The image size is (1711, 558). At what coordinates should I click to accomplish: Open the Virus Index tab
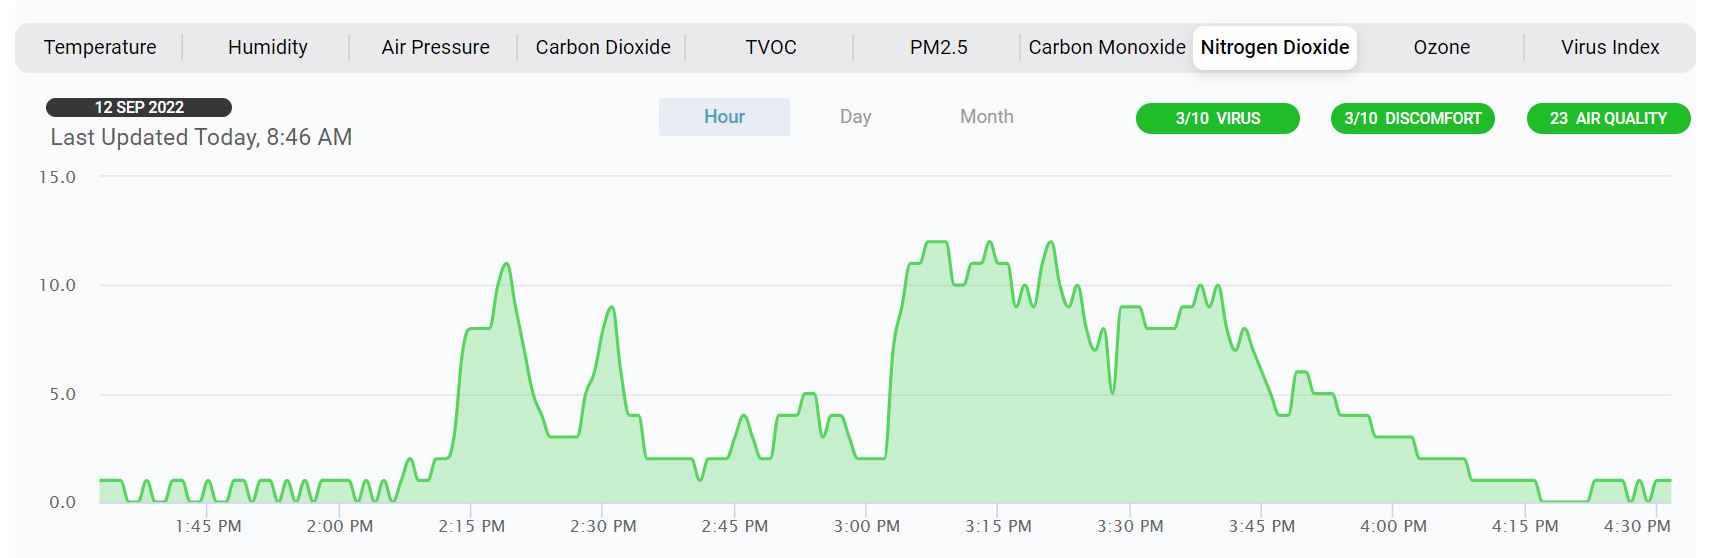pyautogui.click(x=1609, y=47)
